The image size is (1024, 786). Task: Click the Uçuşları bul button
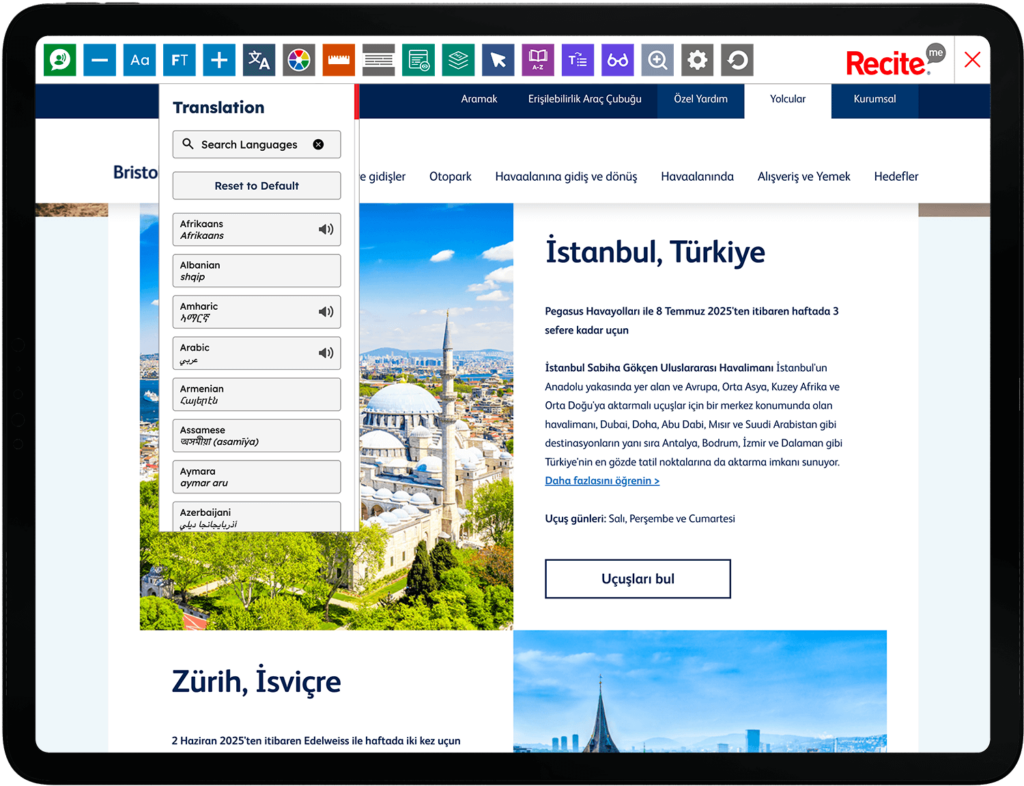pos(637,578)
